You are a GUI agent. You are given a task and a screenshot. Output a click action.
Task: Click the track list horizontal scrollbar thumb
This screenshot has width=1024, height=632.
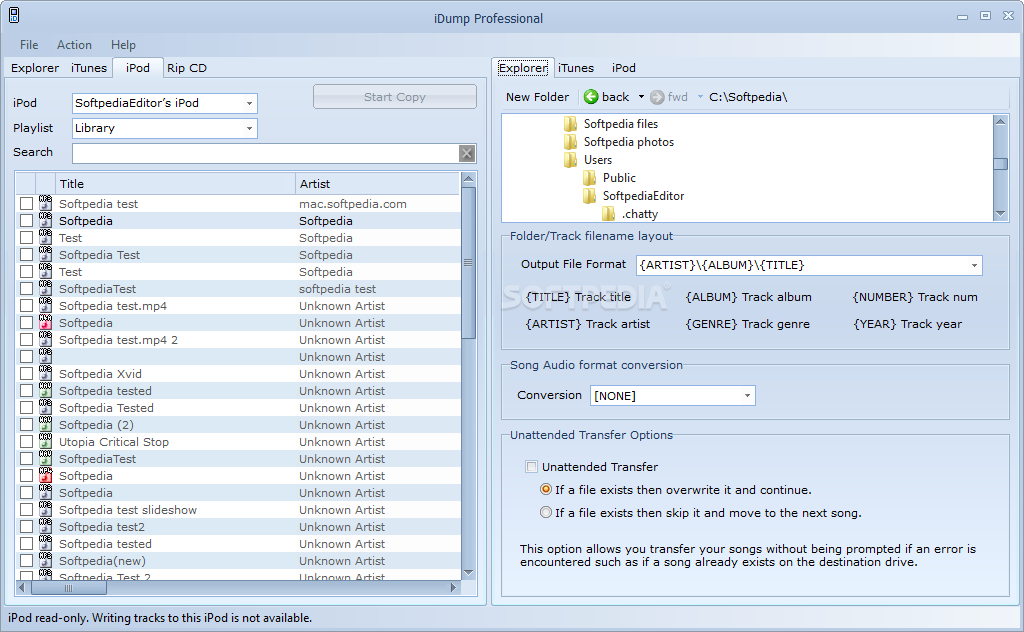69,588
